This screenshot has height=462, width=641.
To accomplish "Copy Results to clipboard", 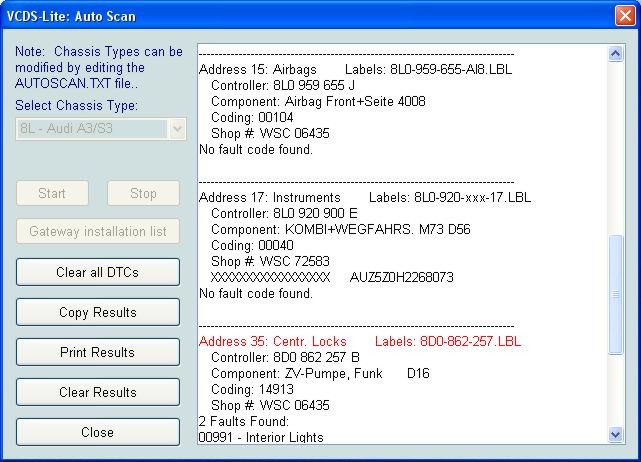I will [x=98, y=312].
